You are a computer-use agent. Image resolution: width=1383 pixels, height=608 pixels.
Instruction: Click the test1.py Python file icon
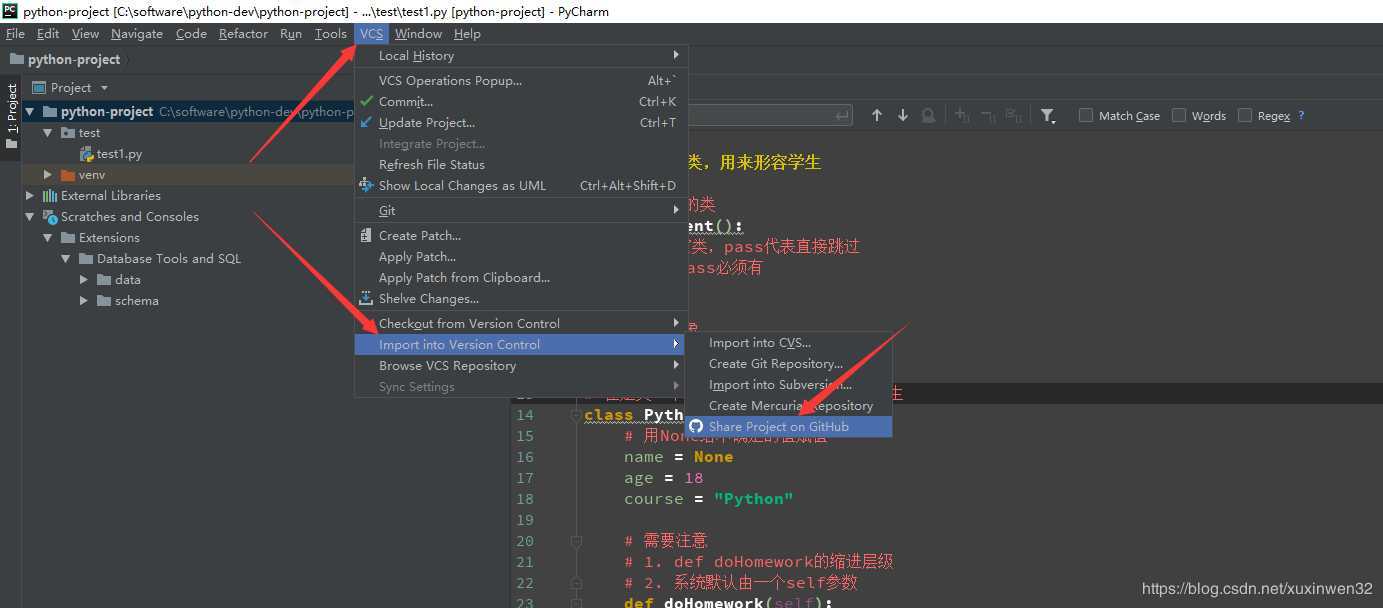(x=87, y=154)
